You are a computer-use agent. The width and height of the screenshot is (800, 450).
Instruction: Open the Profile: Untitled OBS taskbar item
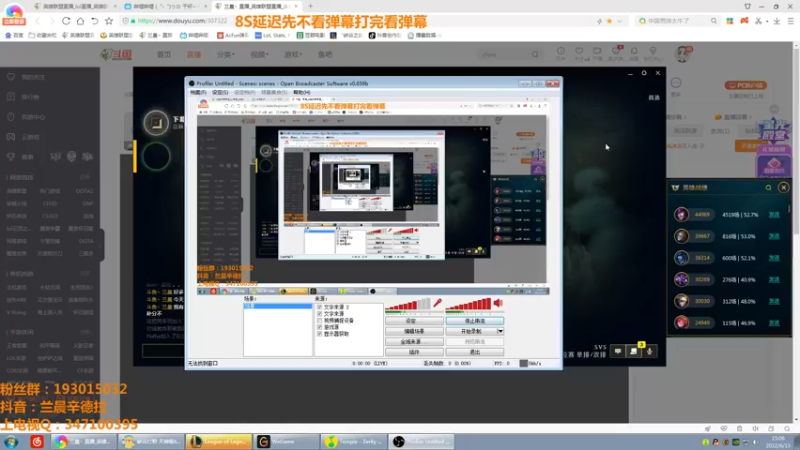tap(421, 441)
